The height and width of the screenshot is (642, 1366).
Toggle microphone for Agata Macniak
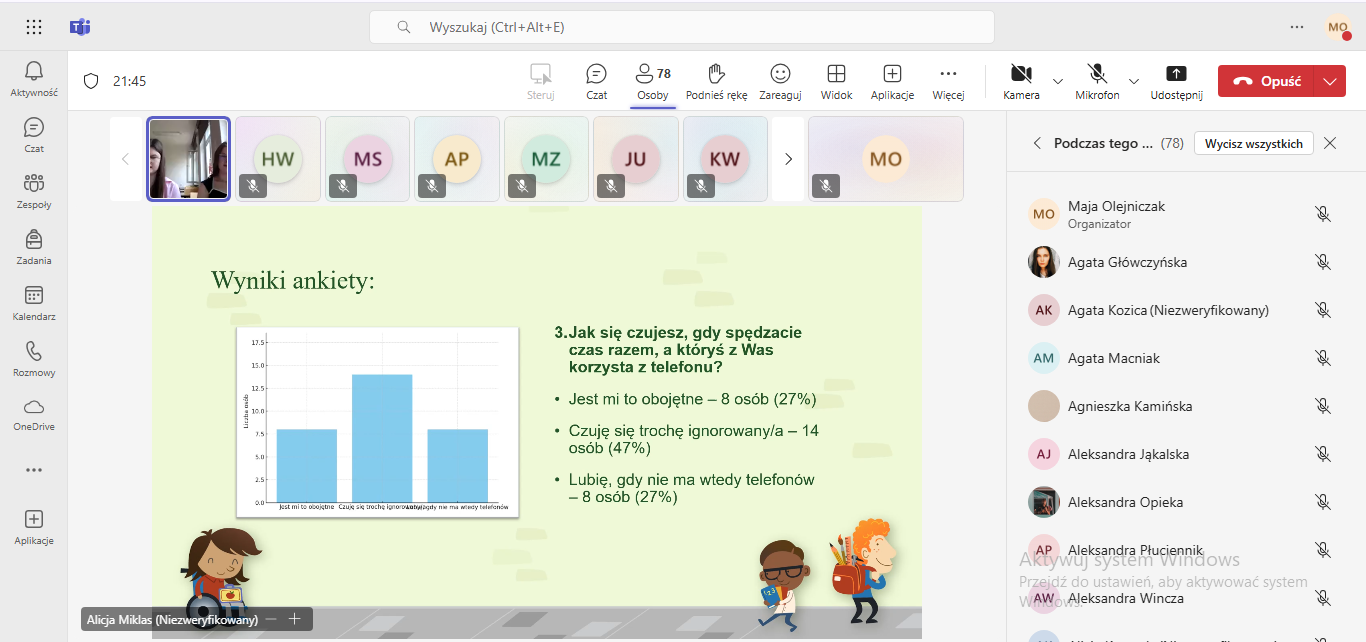[x=1323, y=358]
